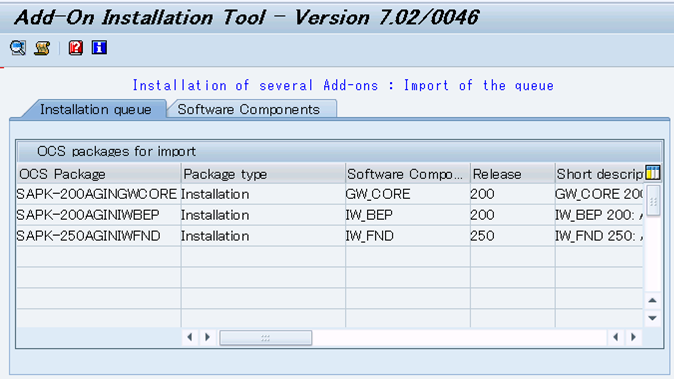The height and width of the screenshot is (380, 674).
Task: Open the logs scroll icon in toolbar
Action: 42,48
